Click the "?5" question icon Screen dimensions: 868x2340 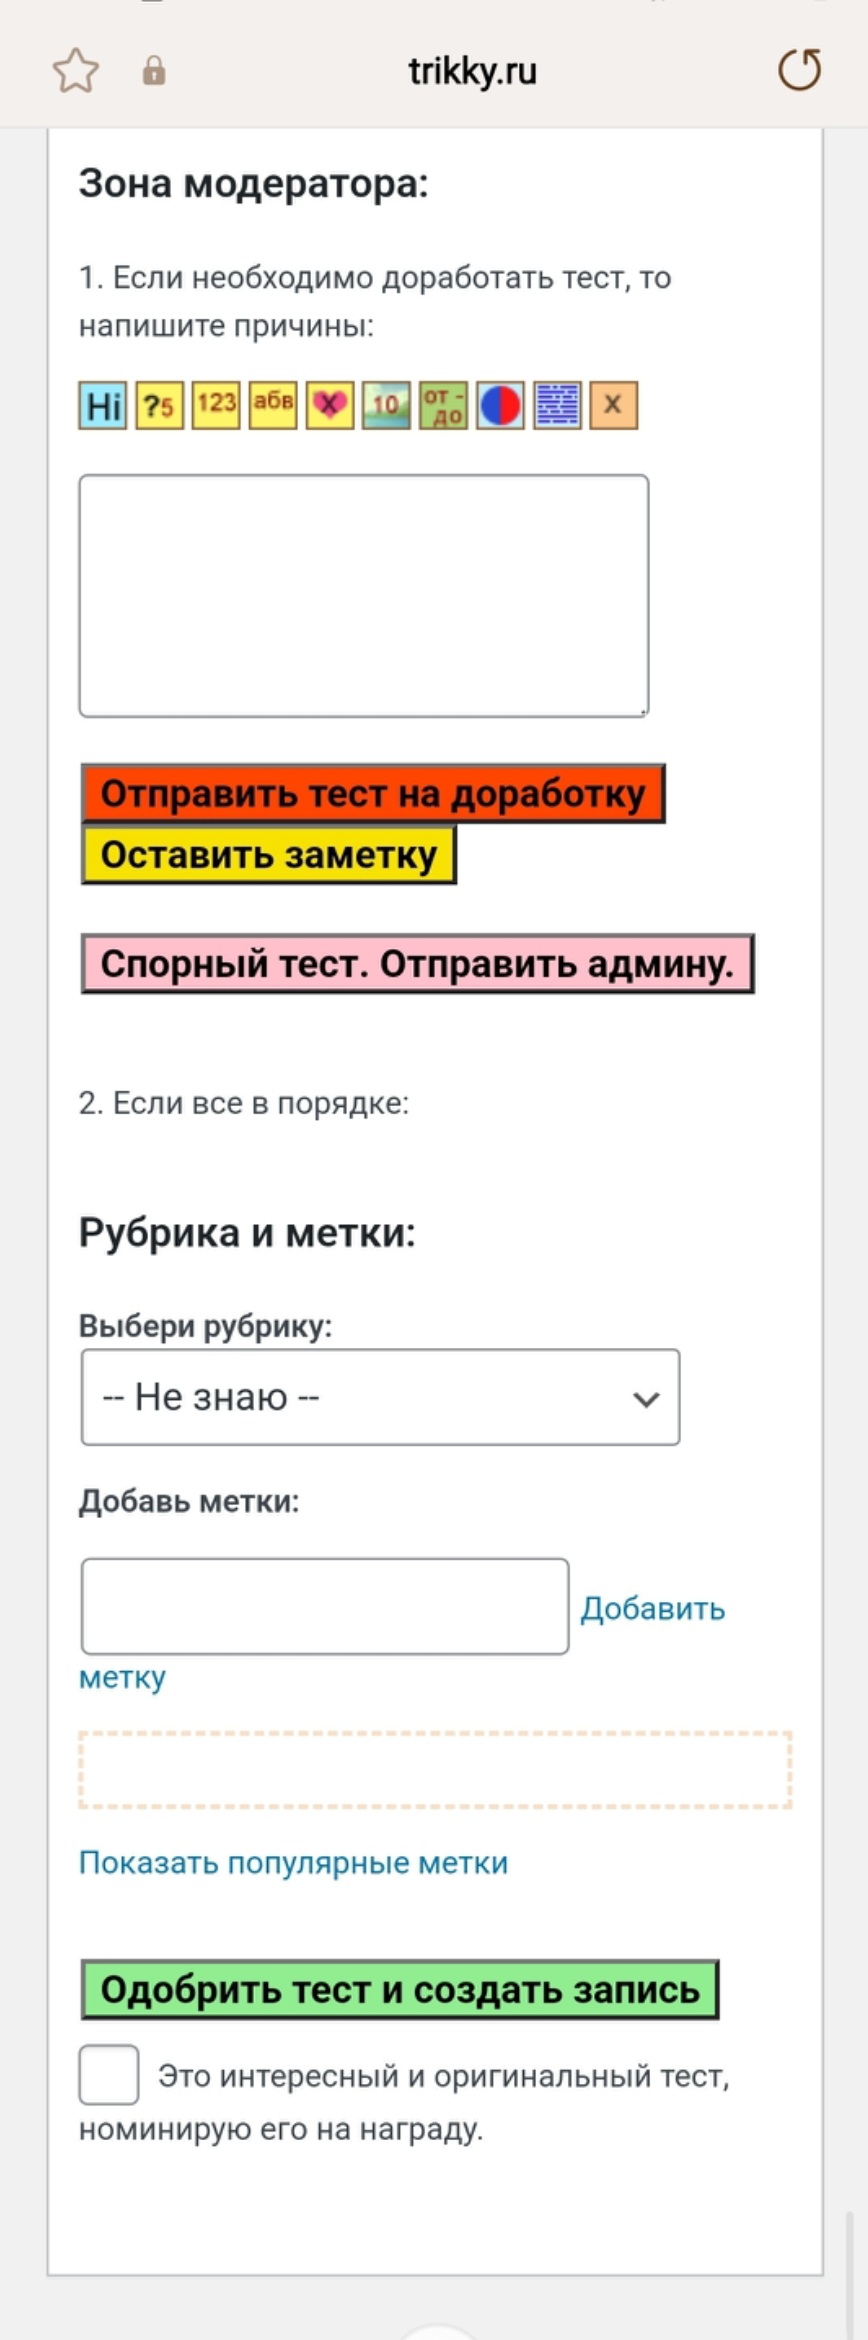point(160,406)
